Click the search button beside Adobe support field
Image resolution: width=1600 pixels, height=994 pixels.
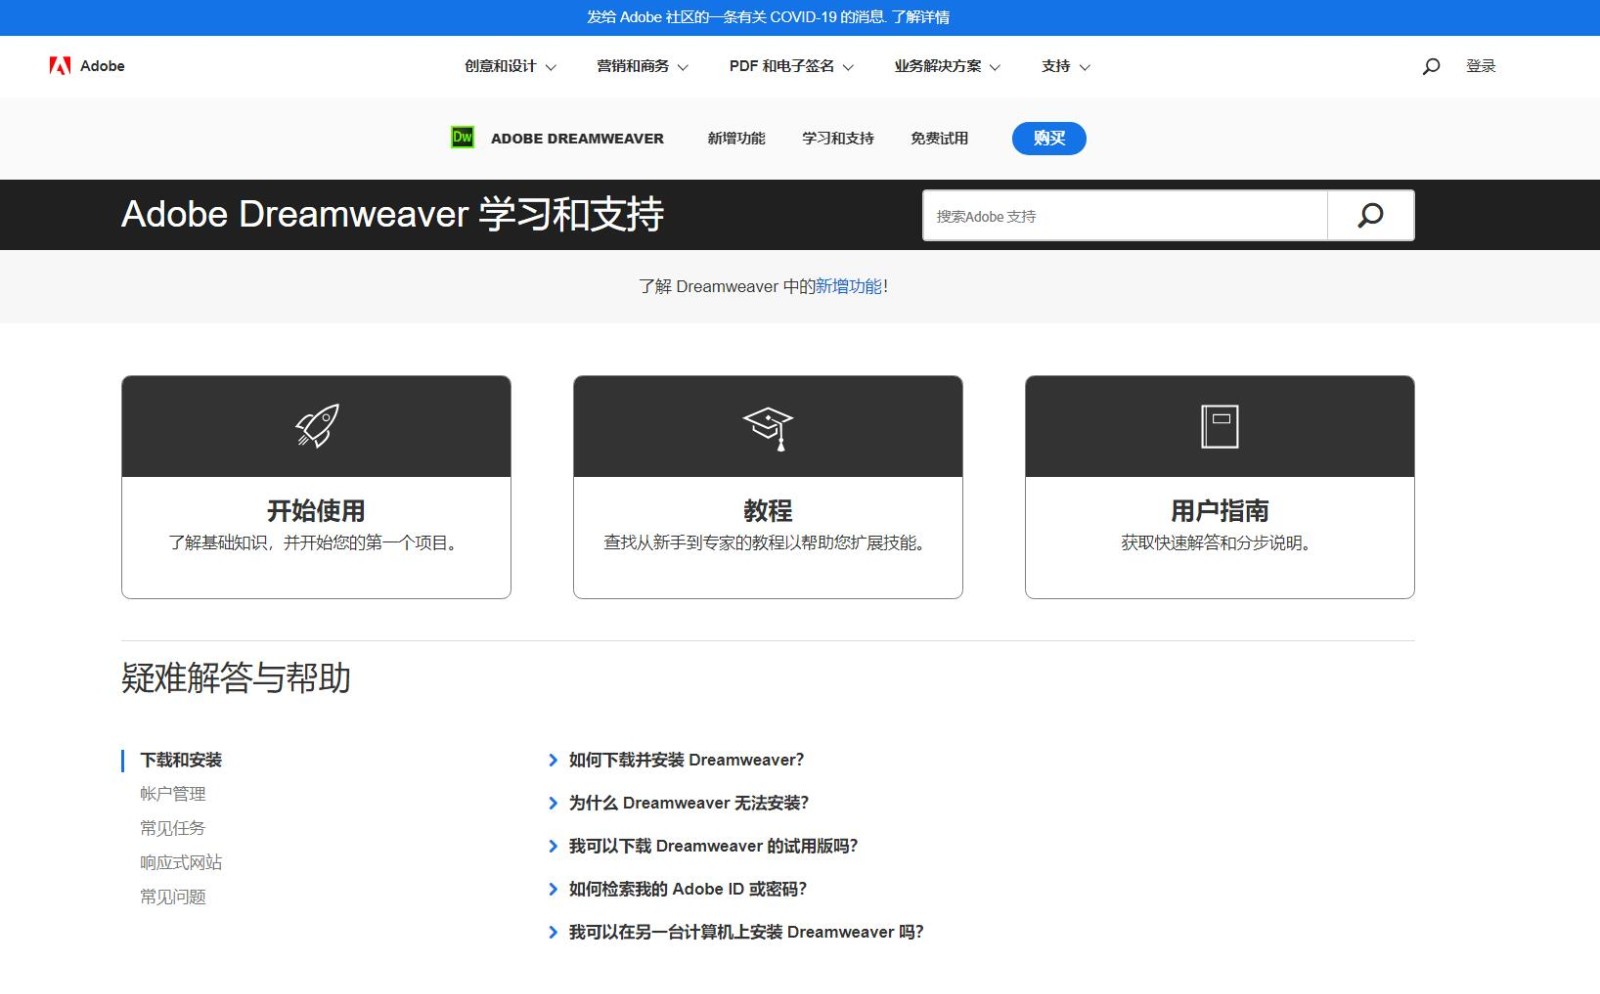point(1370,215)
